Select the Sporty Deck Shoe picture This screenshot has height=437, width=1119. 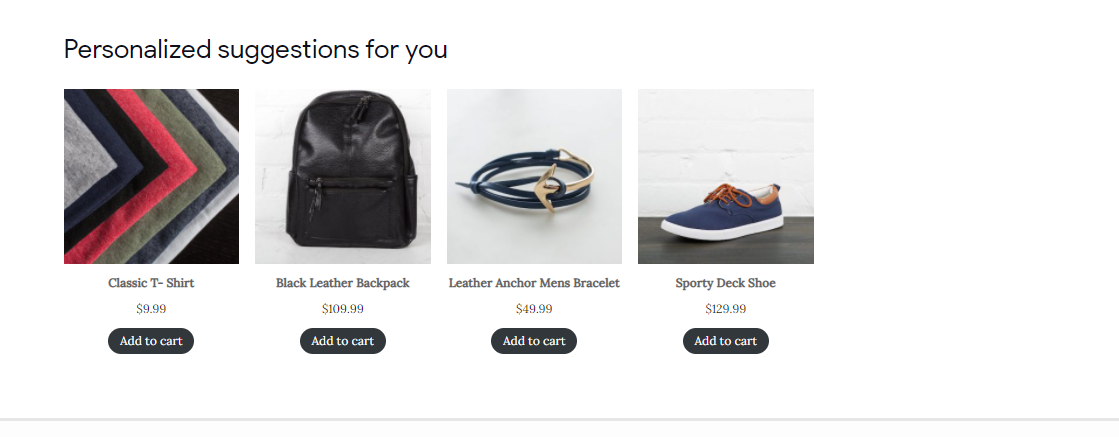pyautogui.click(x=726, y=176)
